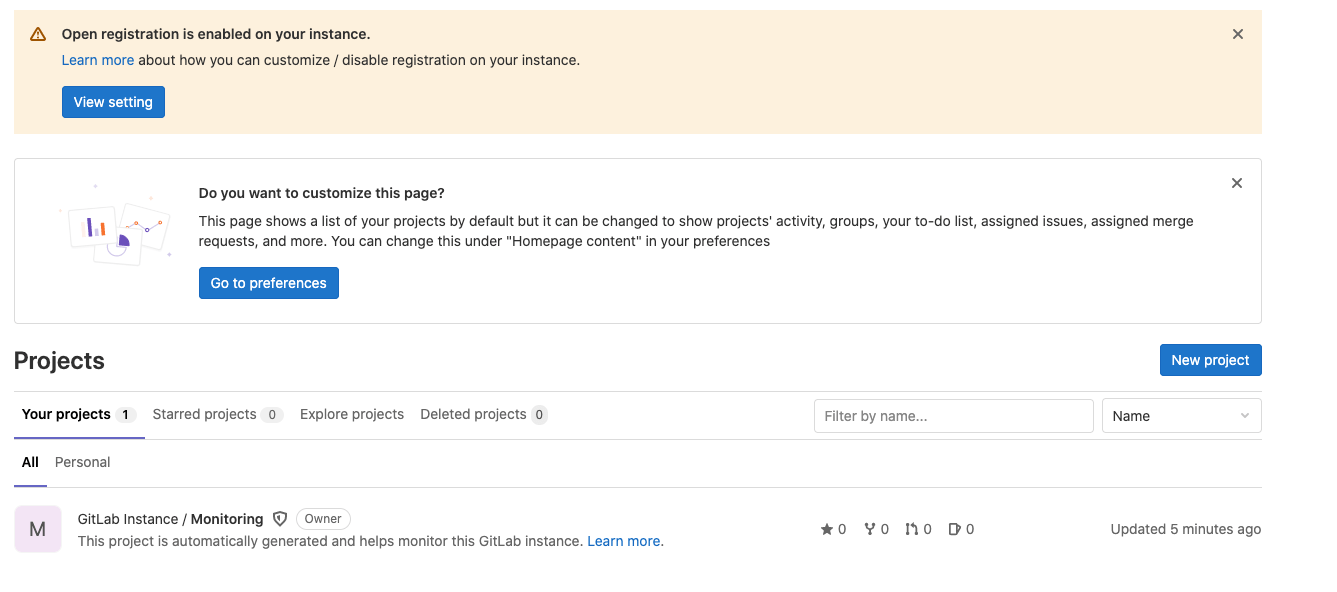Click the warning triangle icon in the banner
1337x592 pixels.
(x=38, y=34)
